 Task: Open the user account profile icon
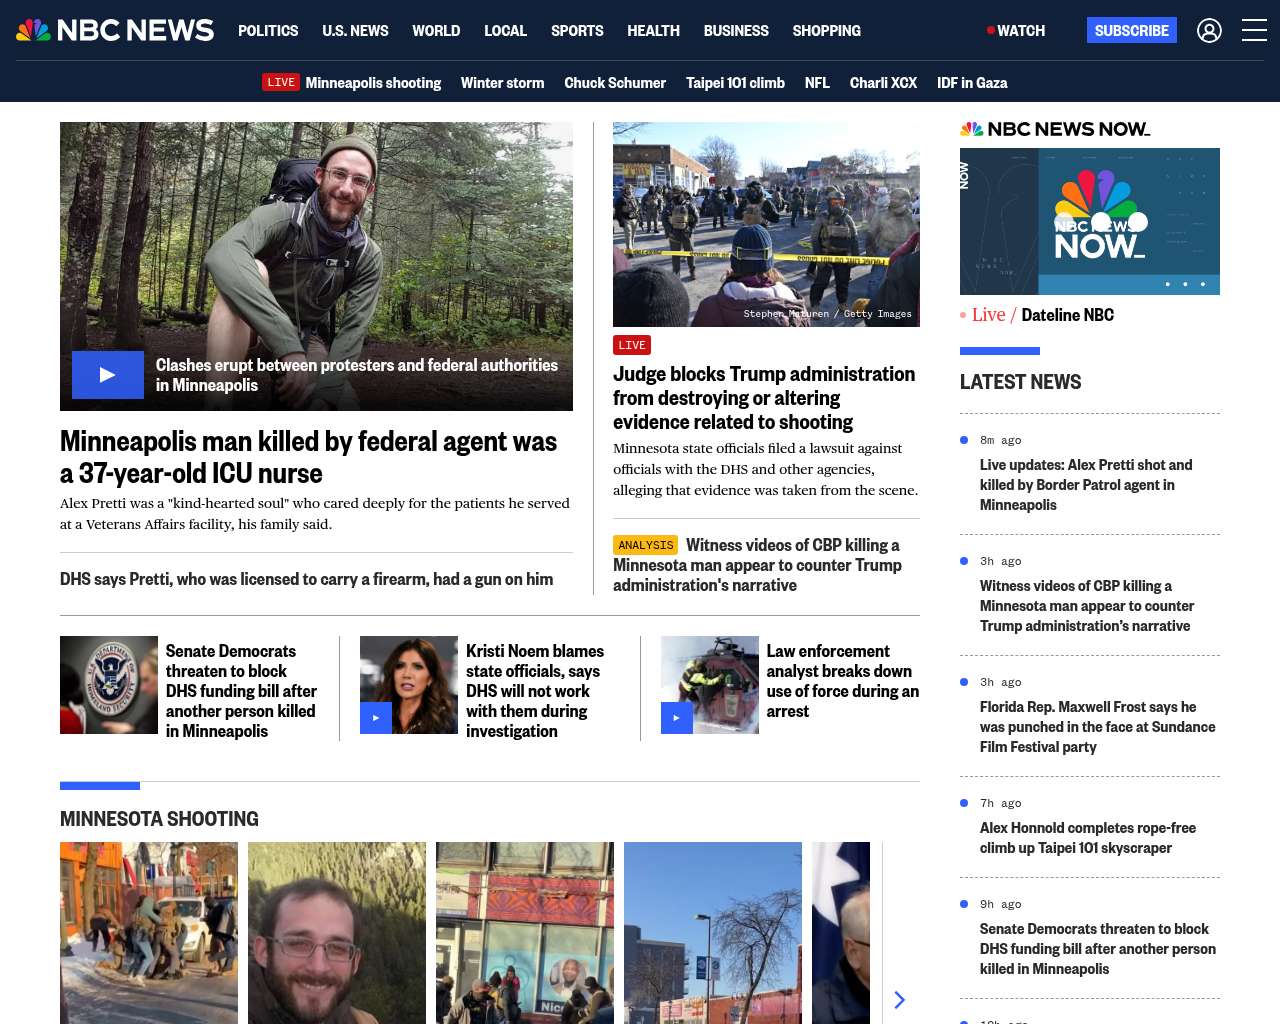point(1209,31)
